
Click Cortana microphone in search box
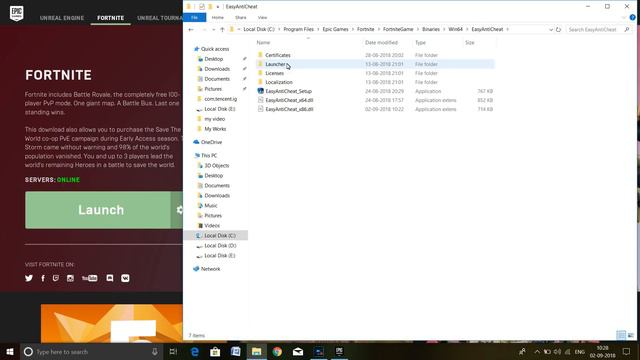(x=155, y=351)
